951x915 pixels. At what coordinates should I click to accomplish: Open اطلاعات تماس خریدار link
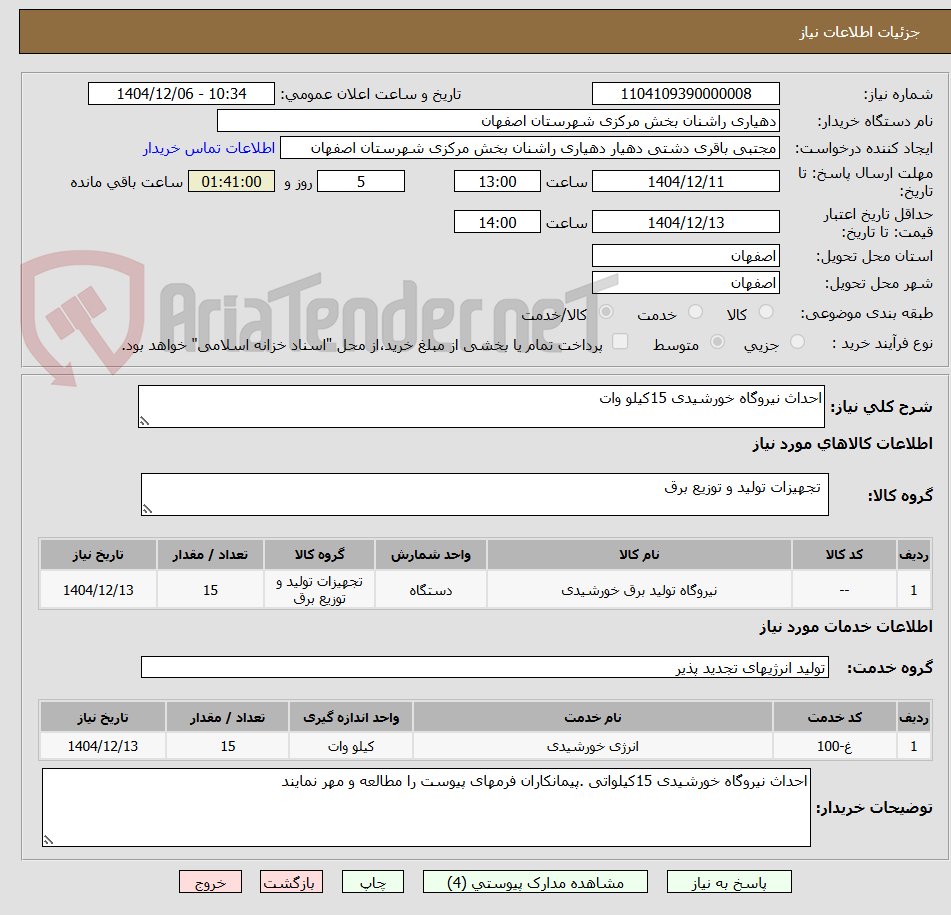[209, 148]
